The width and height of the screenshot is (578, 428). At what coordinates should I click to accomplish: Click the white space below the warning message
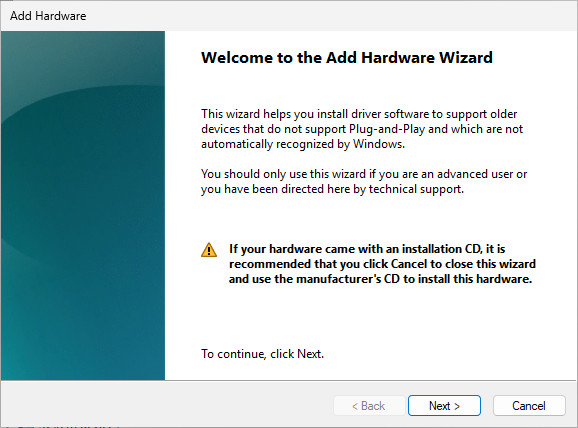point(369,317)
